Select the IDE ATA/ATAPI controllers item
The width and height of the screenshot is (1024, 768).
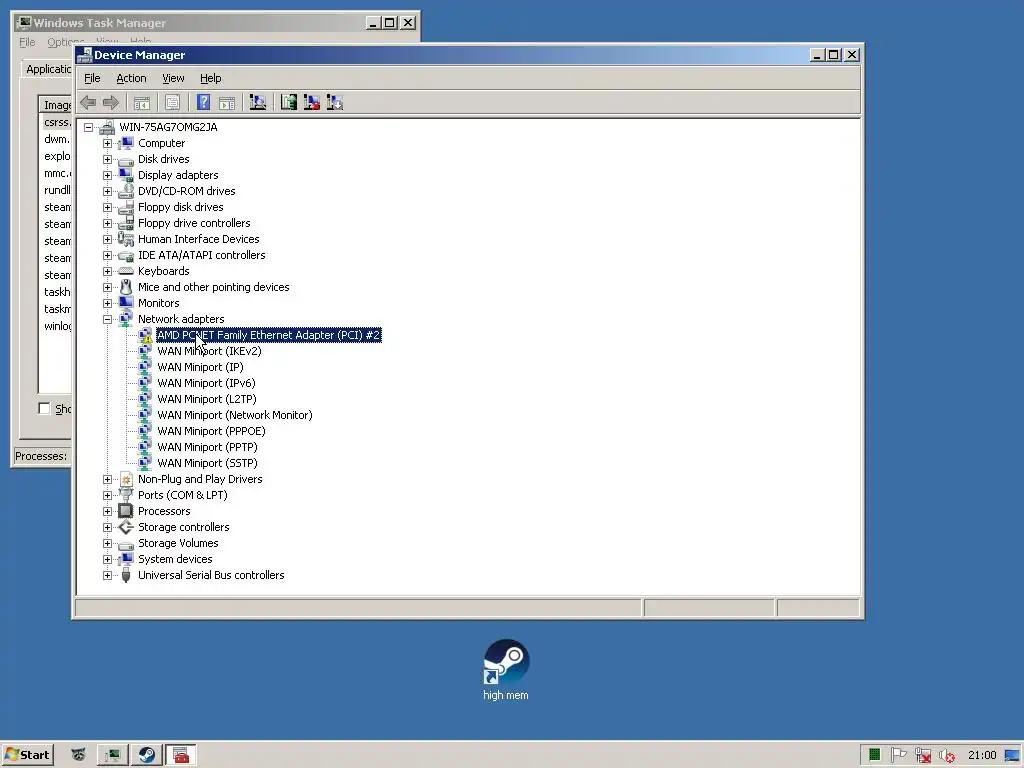click(x=201, y=255)
